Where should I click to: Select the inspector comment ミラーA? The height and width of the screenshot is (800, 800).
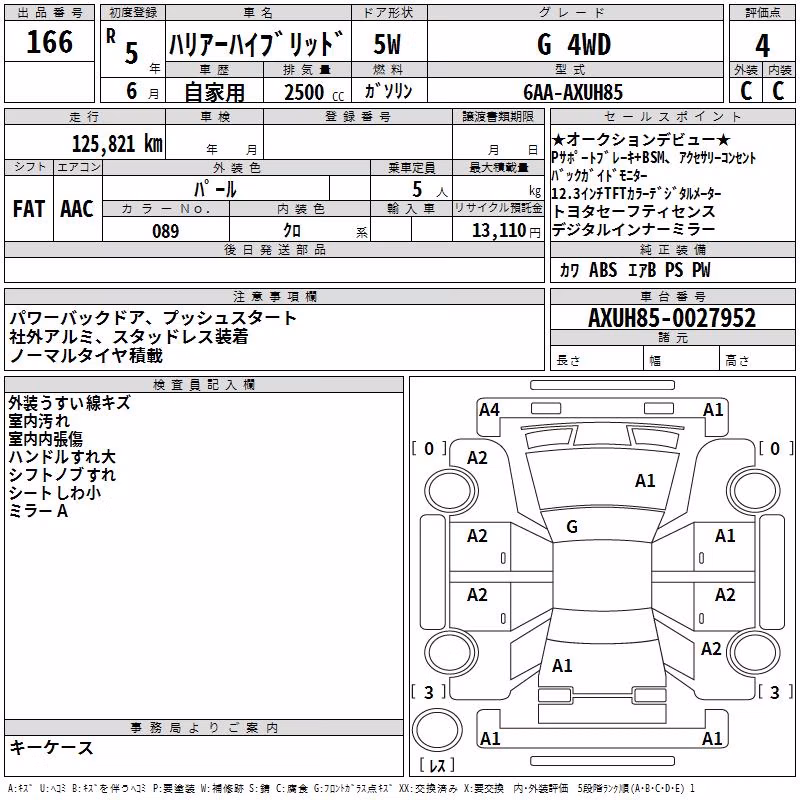(38, 510)
